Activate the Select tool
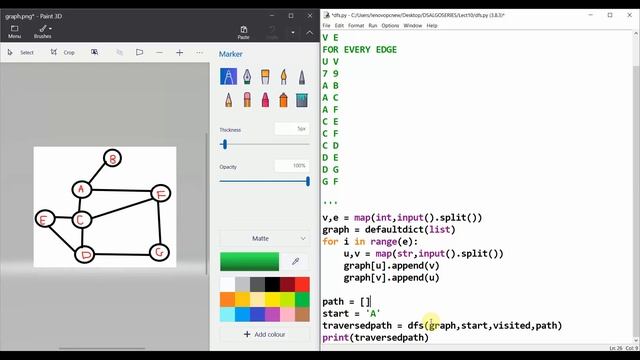This screenshot has height=360, width=640. [21, 52]
